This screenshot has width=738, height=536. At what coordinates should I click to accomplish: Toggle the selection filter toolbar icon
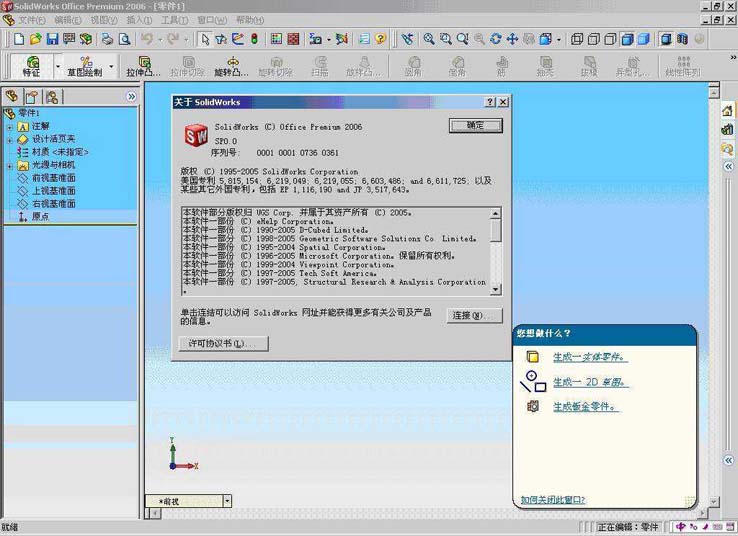tap(221, 39)
